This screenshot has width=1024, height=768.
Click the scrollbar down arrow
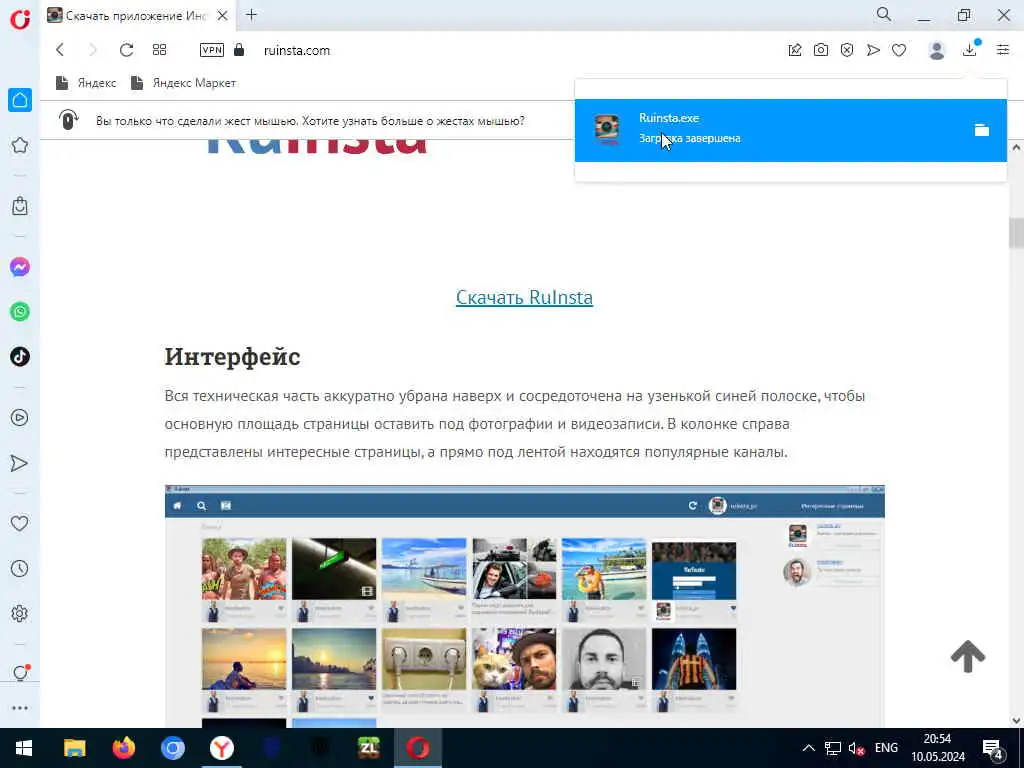coord(1016,721)
